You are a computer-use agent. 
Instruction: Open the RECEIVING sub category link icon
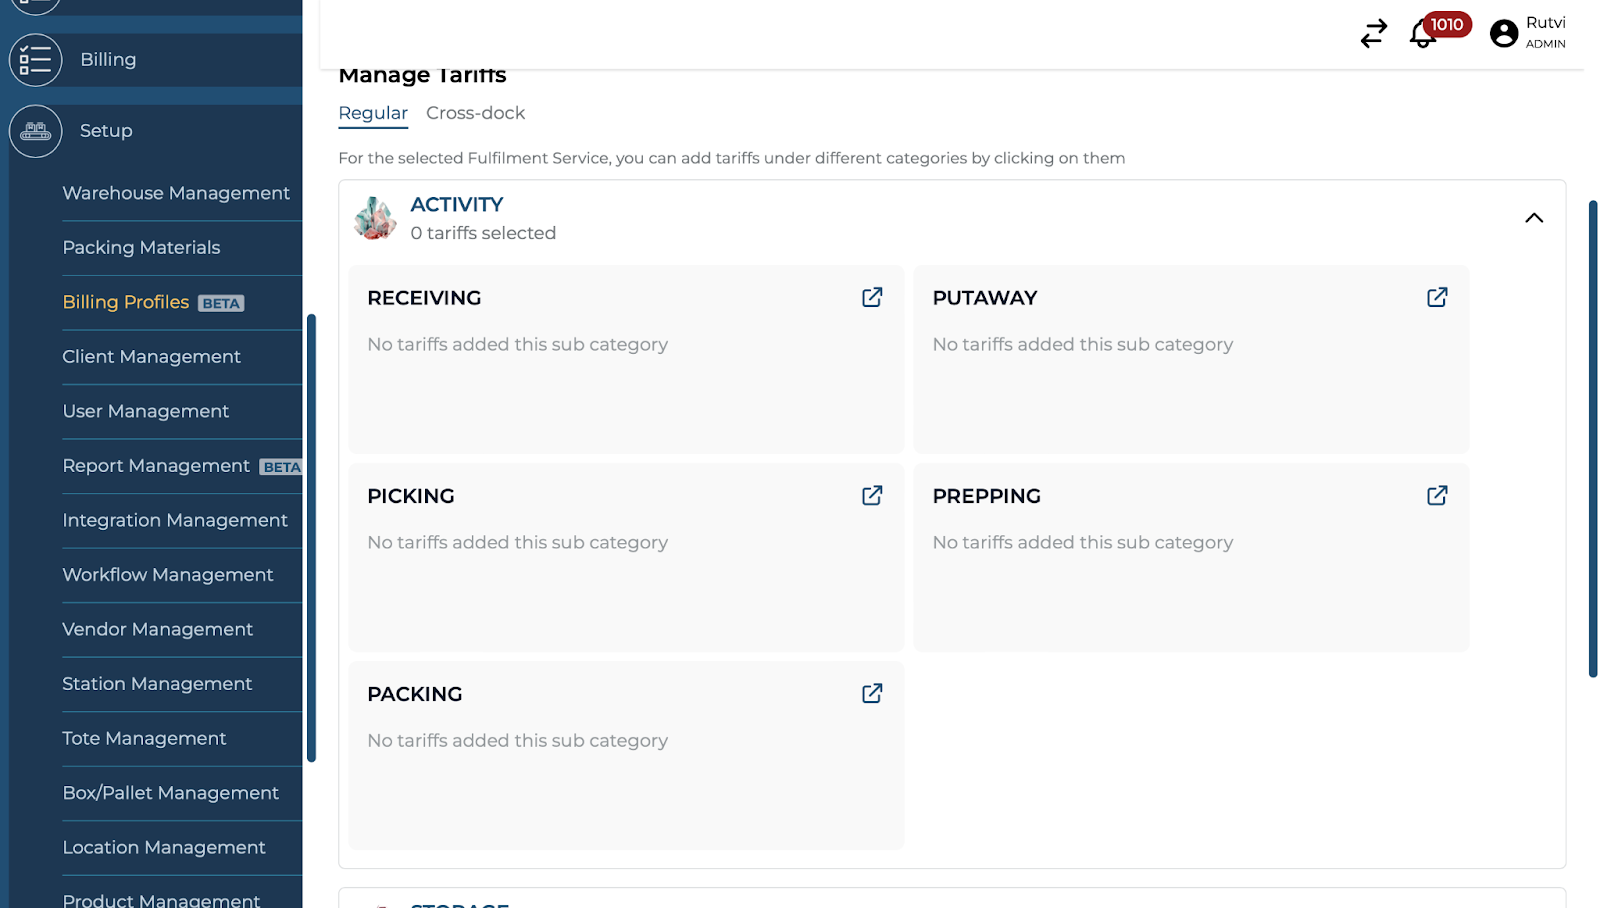point(872,297)
